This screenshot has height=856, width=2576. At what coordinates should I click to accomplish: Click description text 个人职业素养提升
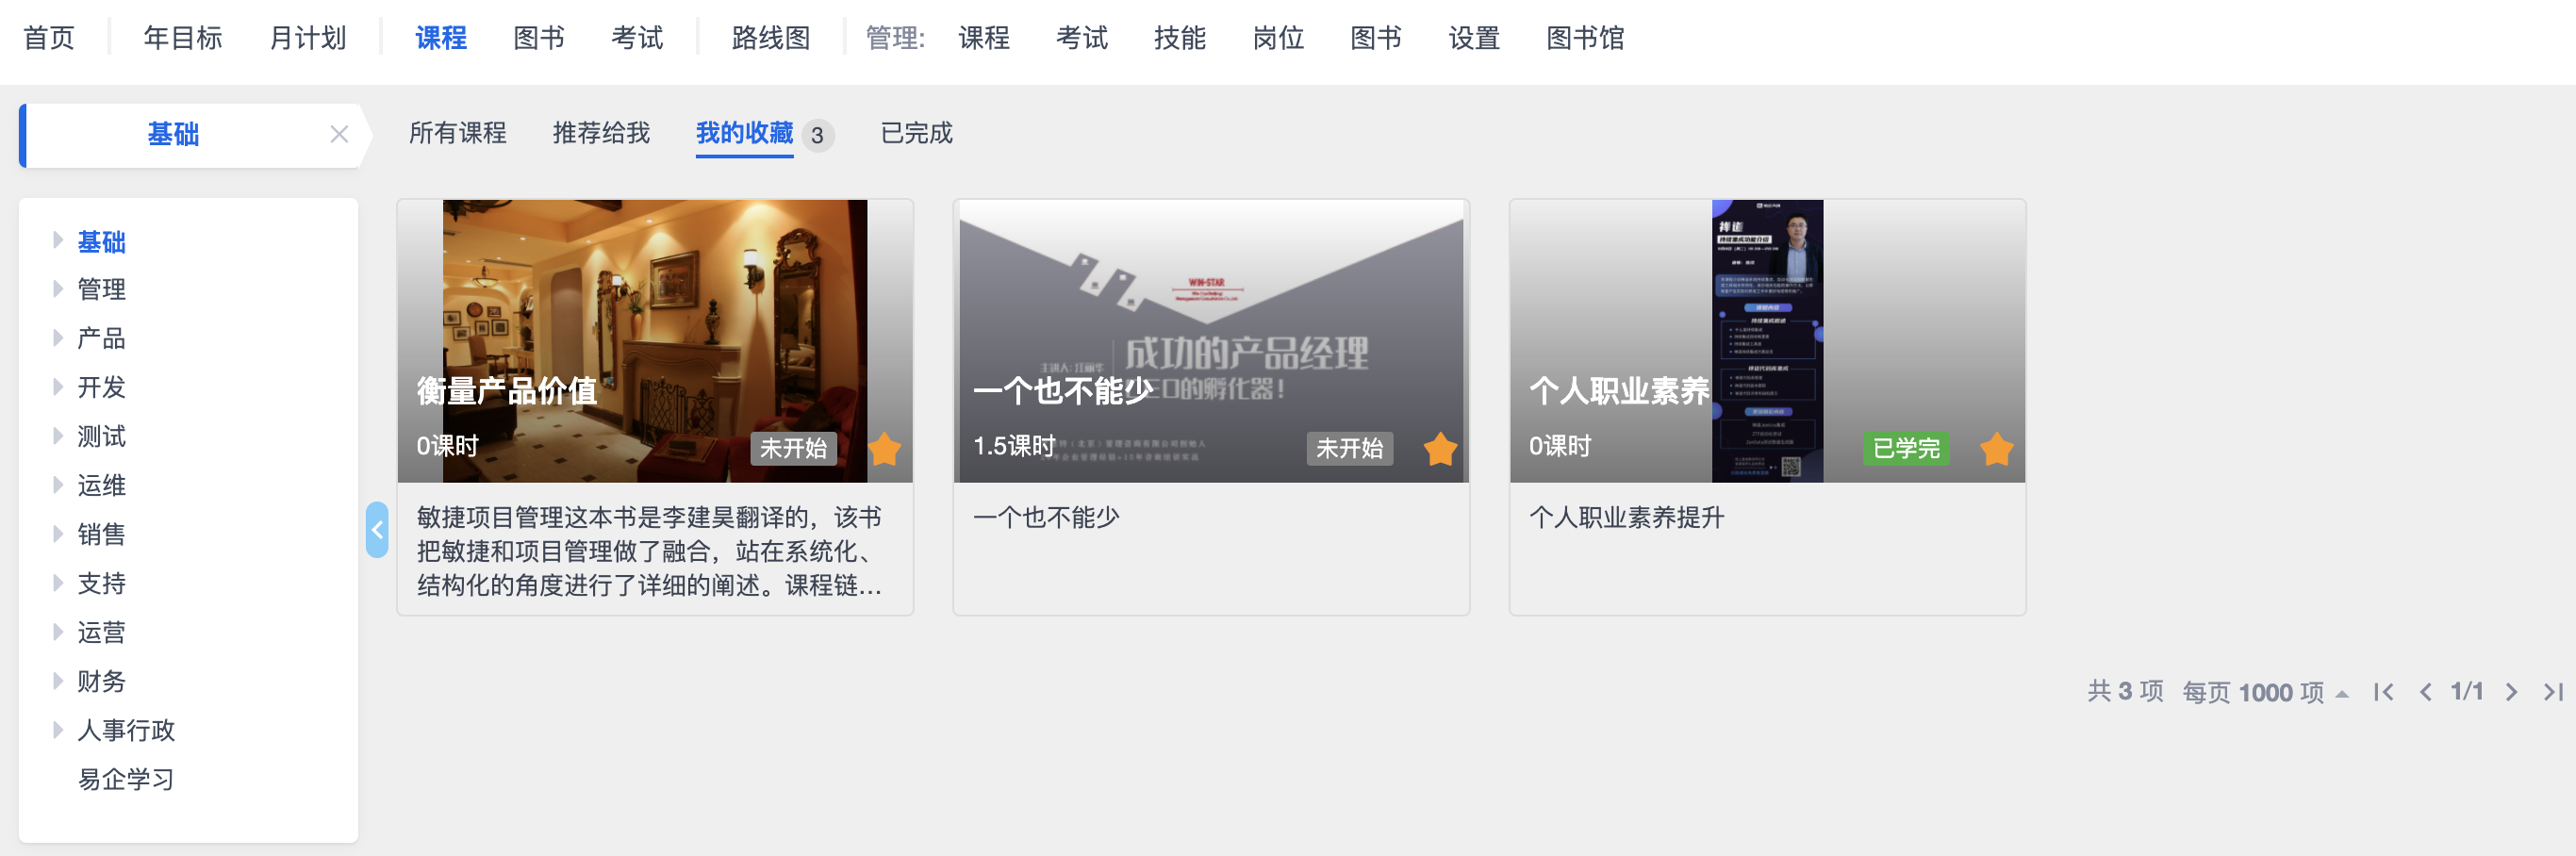[1627, 517]
